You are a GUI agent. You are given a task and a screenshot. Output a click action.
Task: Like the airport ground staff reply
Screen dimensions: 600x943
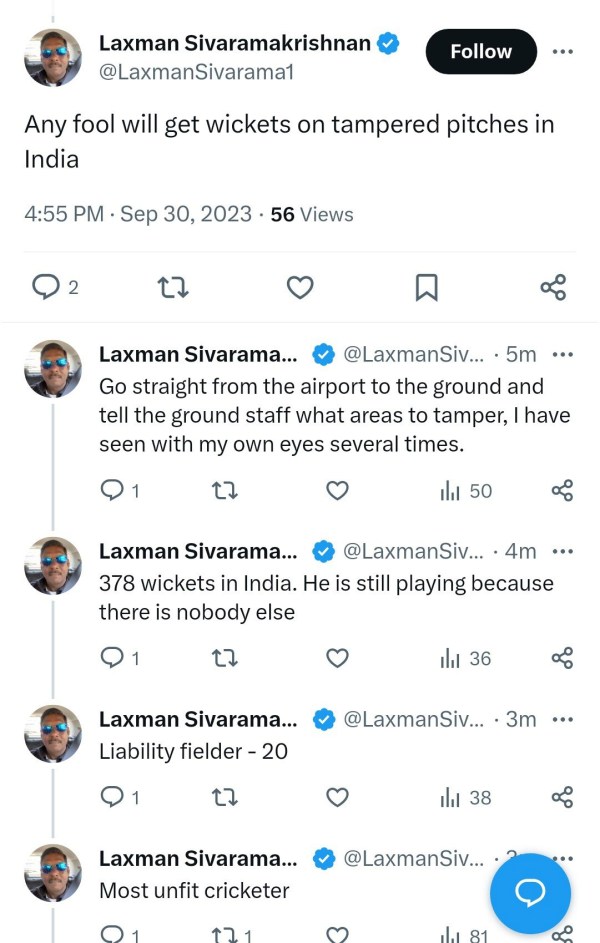pyautogui.click(x=337, y=490)
